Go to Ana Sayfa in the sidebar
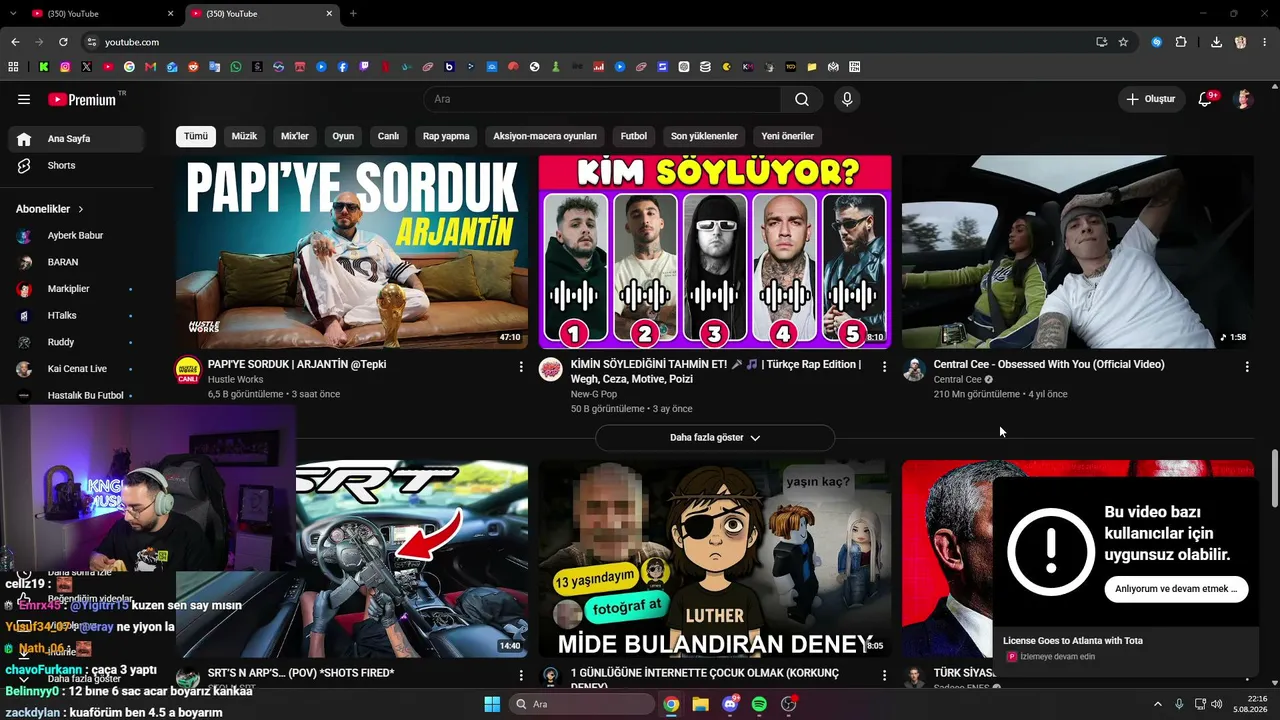Screen dimensions: 1280x720 [x=76, y=139]
